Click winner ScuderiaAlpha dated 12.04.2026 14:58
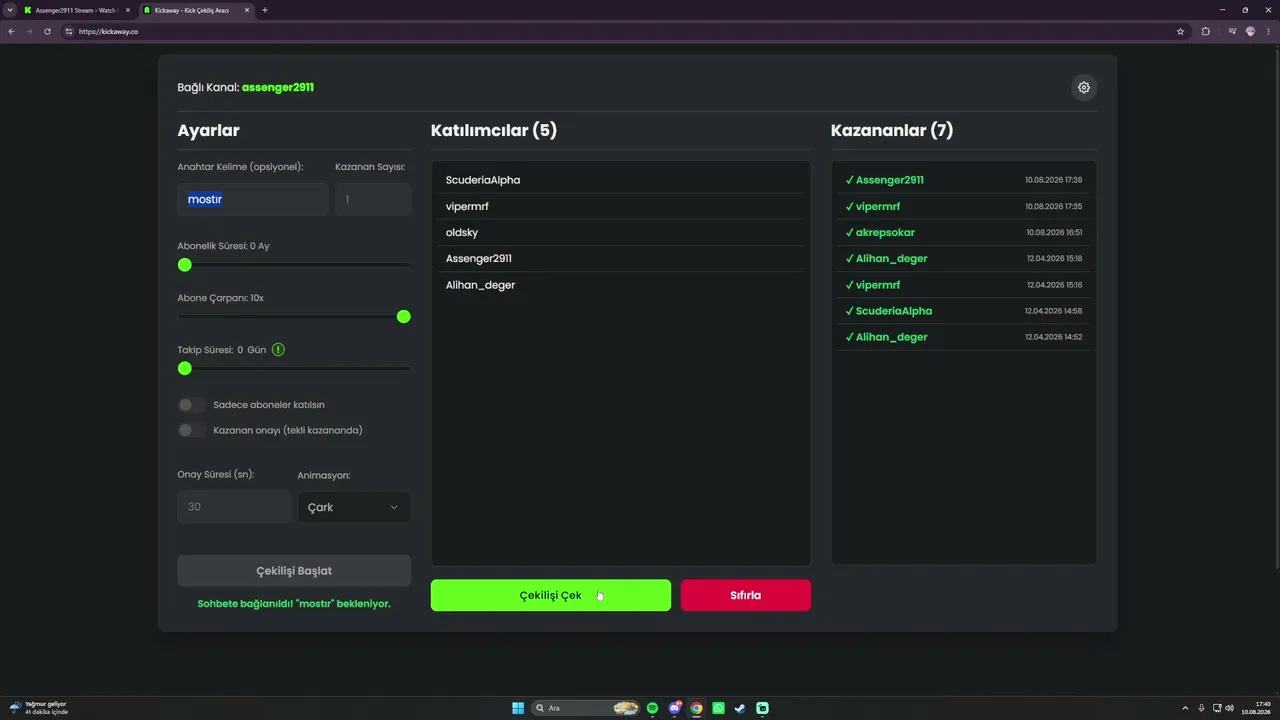Screen dimensions: 1280x720 coord(964,311)
